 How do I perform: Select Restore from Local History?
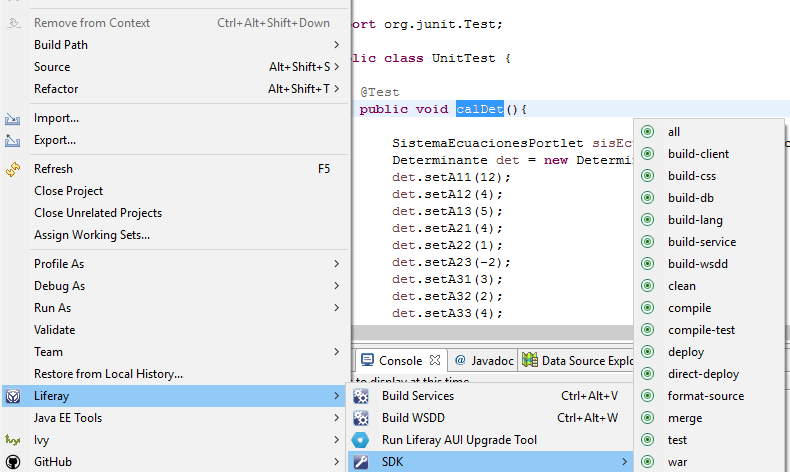point(174,374)
